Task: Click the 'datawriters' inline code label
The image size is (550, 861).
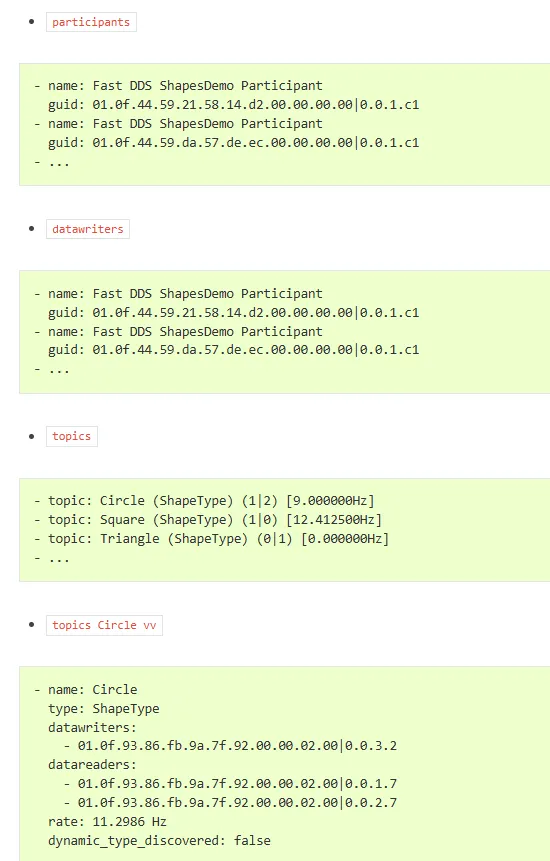Action: [x=88, y=229]
